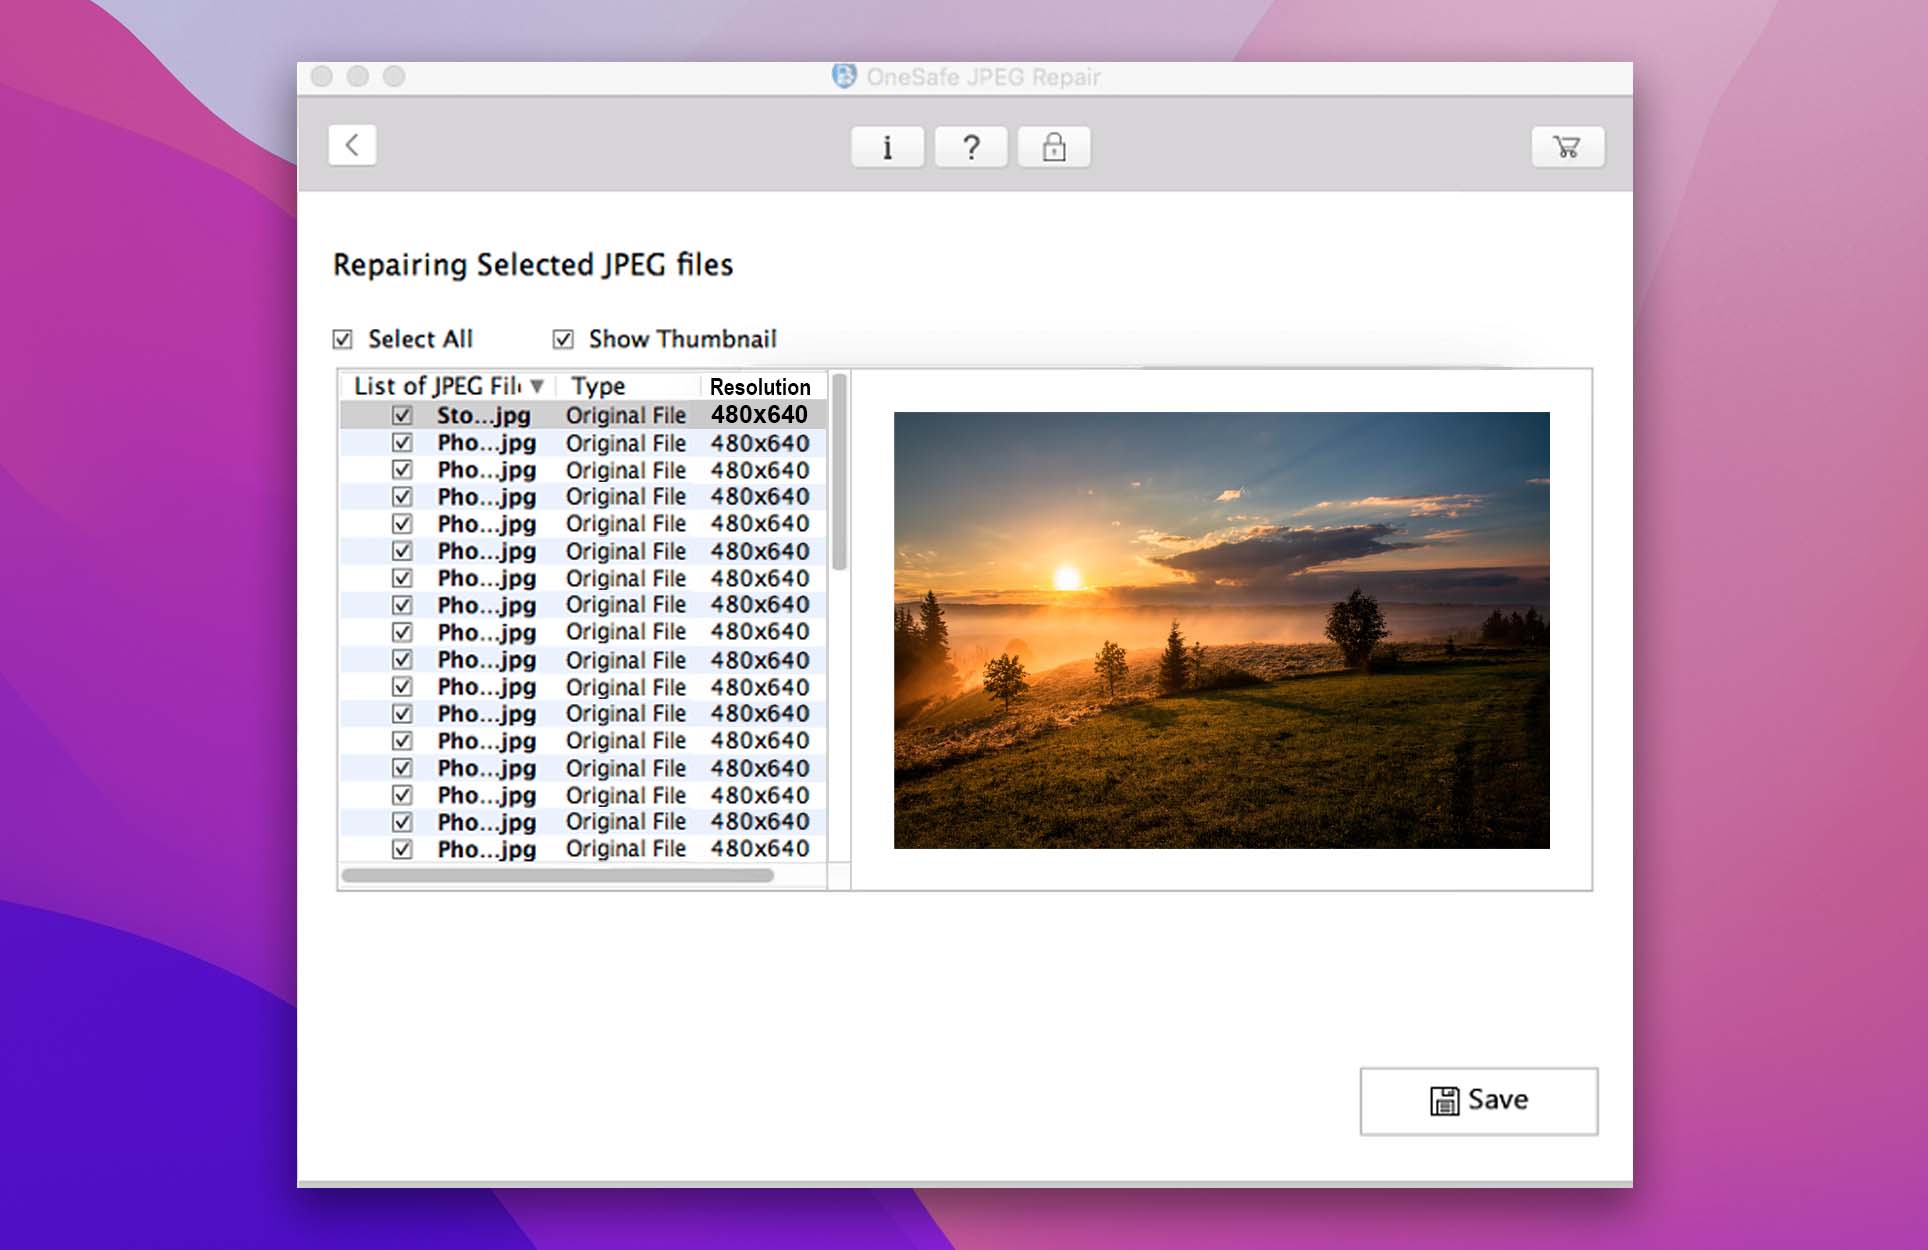Toggle the Select All checkbox
The width and height of the screenshot is (1928, 1250).
[343, 340]
